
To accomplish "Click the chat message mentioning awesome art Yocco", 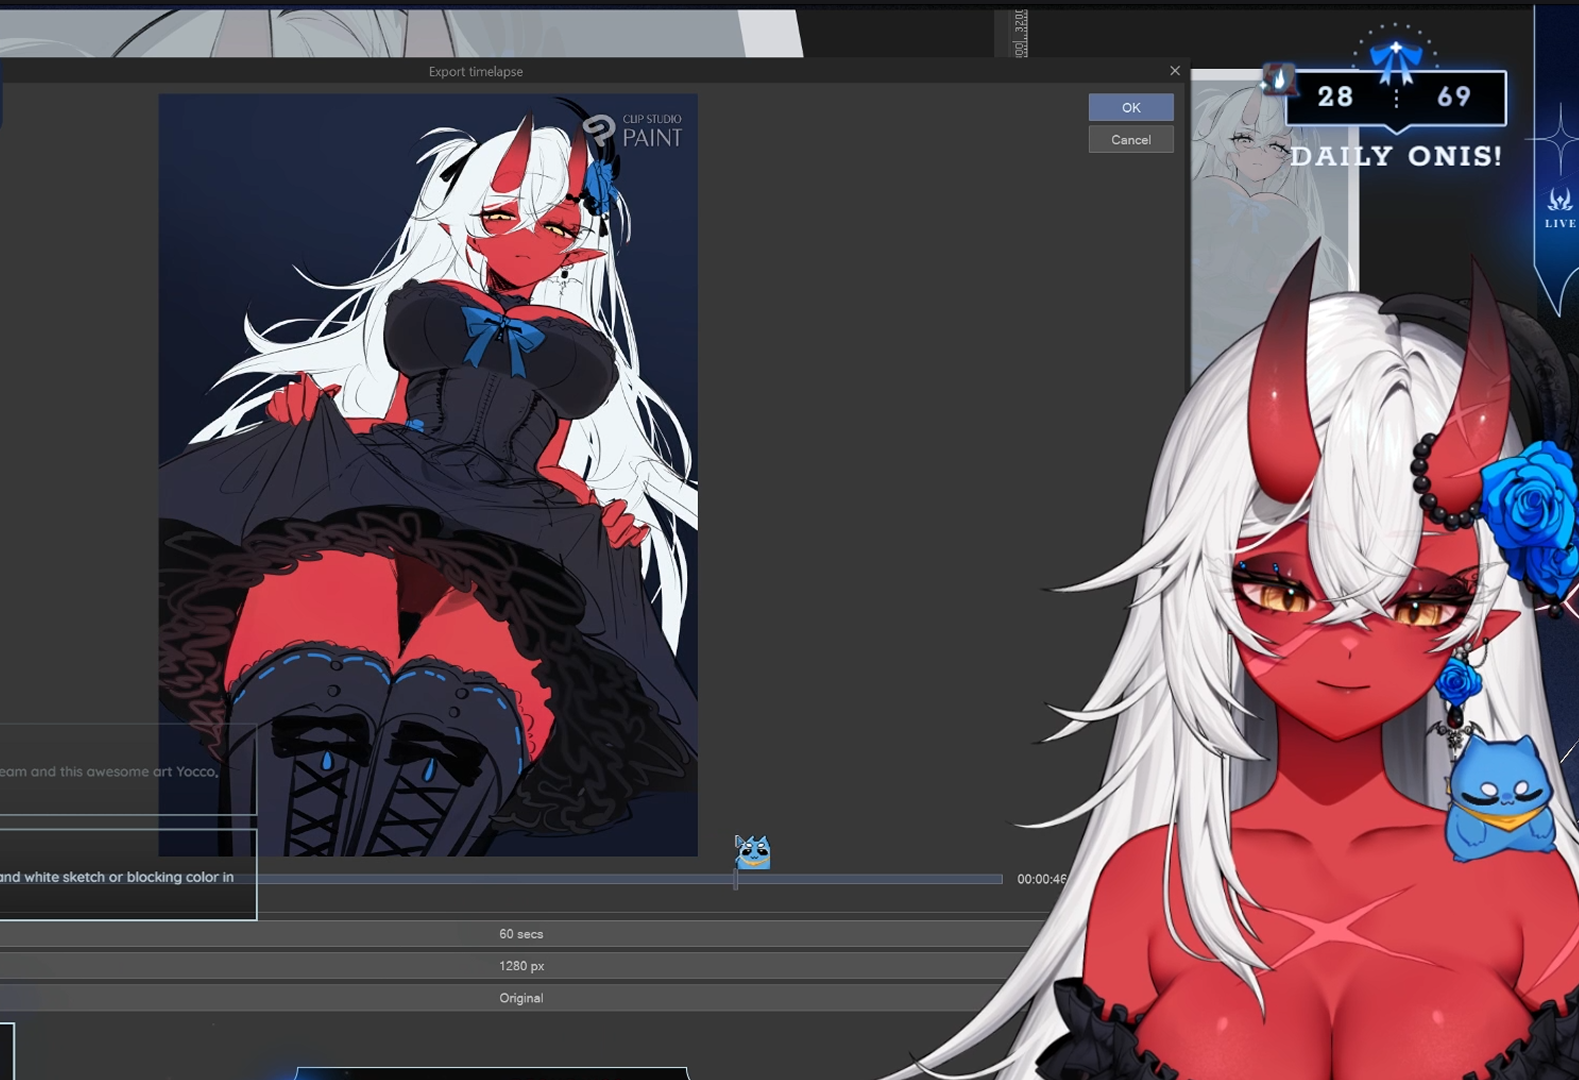I will pos(128,770).
